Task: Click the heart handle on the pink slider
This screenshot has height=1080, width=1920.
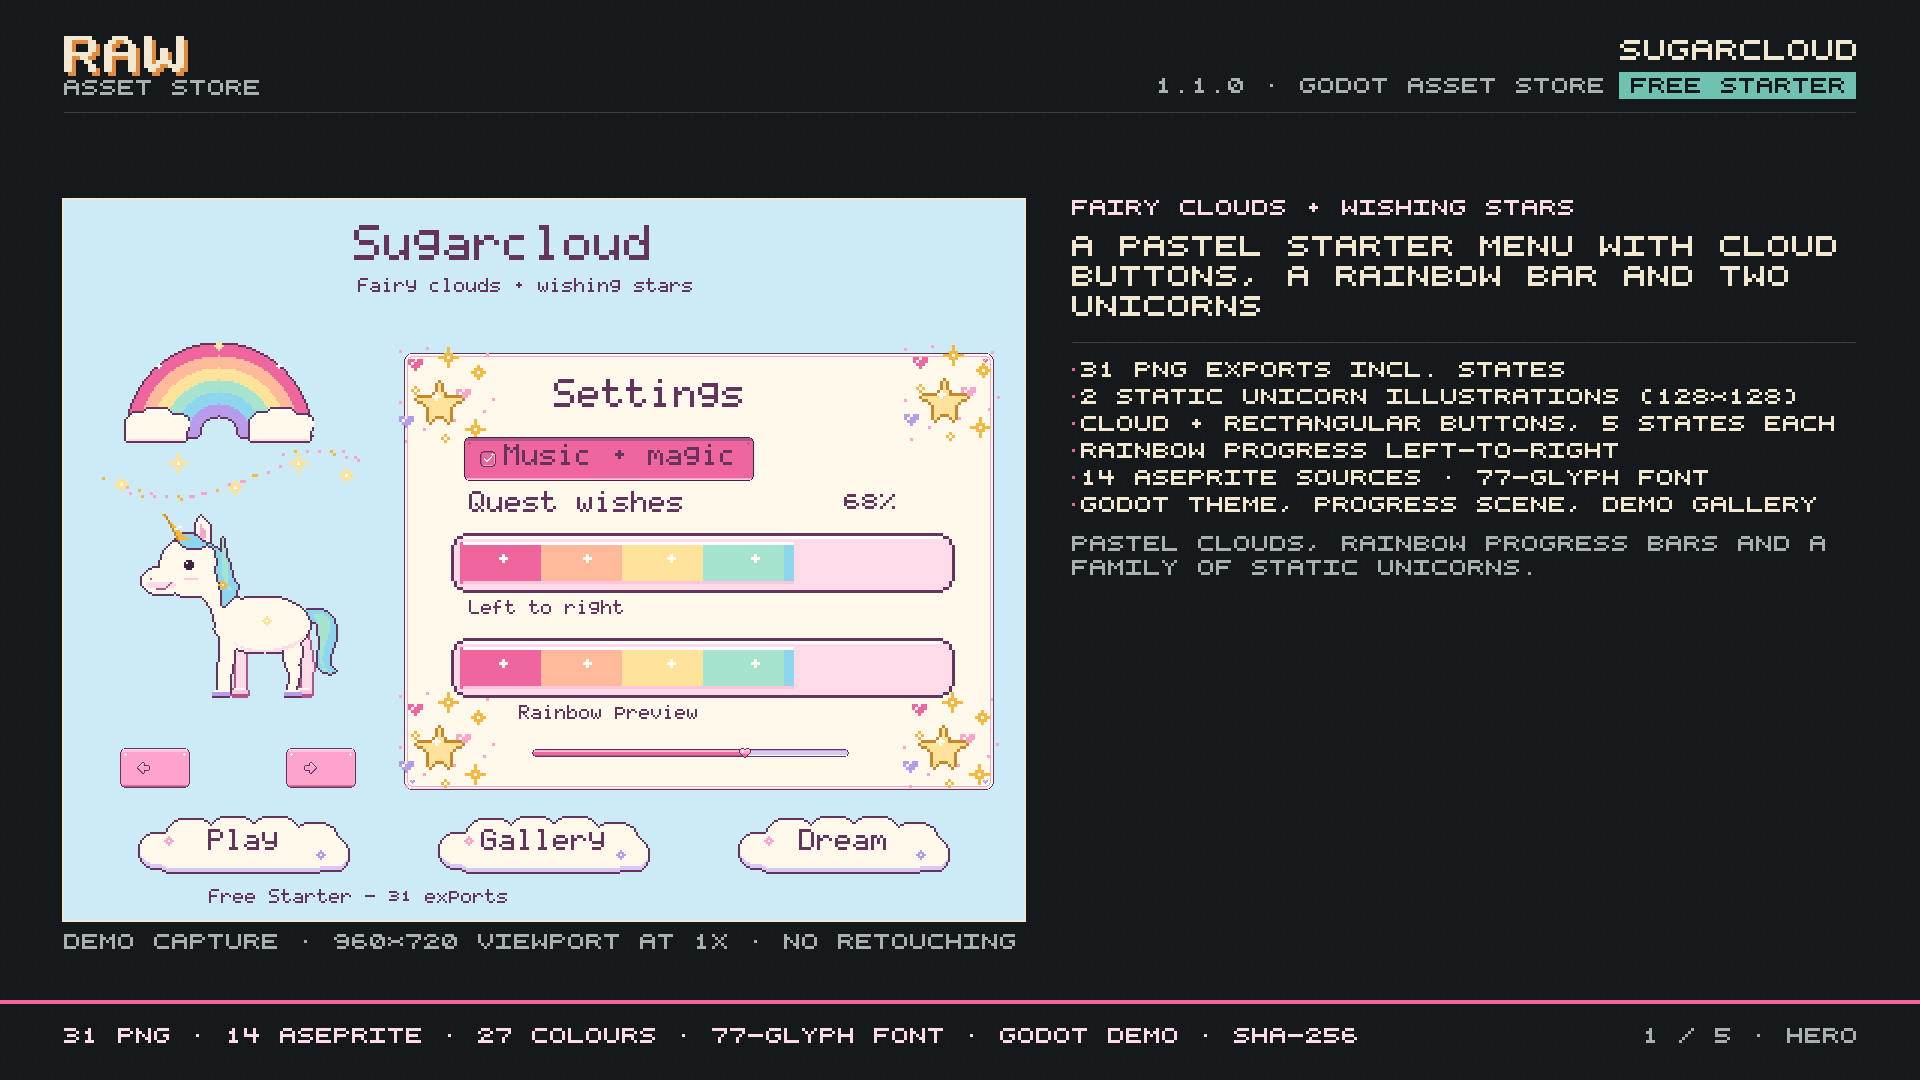Action: point(745,752)
